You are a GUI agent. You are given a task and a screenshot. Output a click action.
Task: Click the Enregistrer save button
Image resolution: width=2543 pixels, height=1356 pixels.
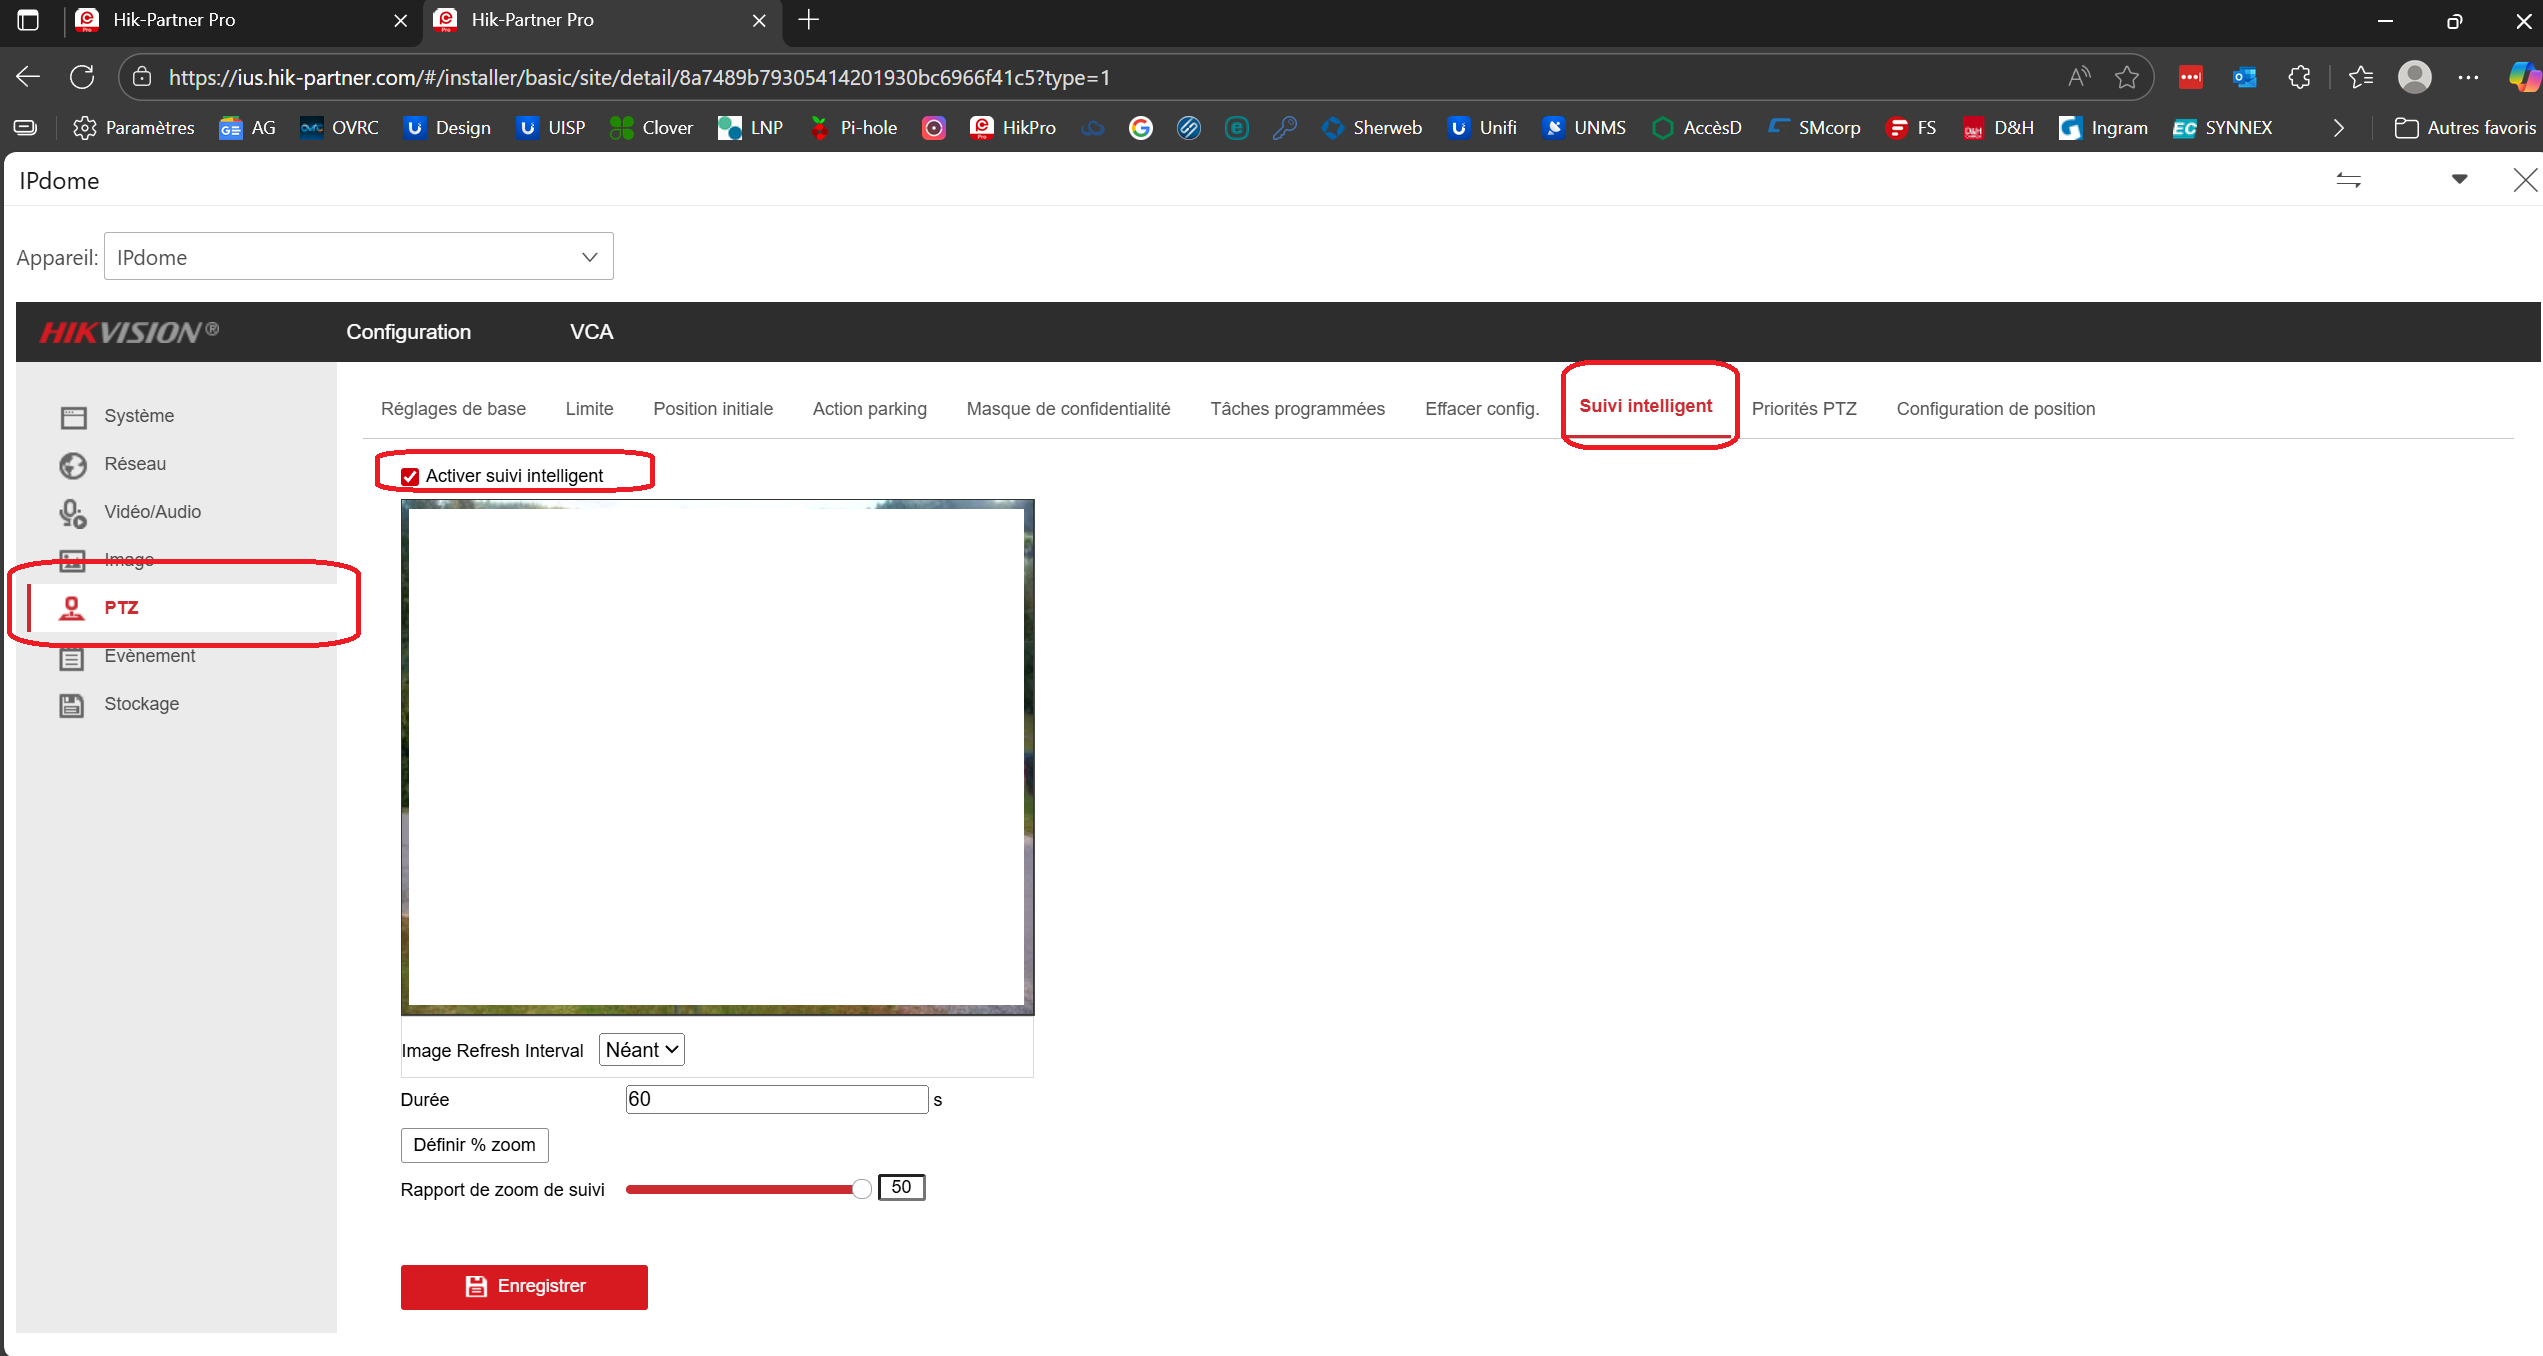click(524, 1286)
